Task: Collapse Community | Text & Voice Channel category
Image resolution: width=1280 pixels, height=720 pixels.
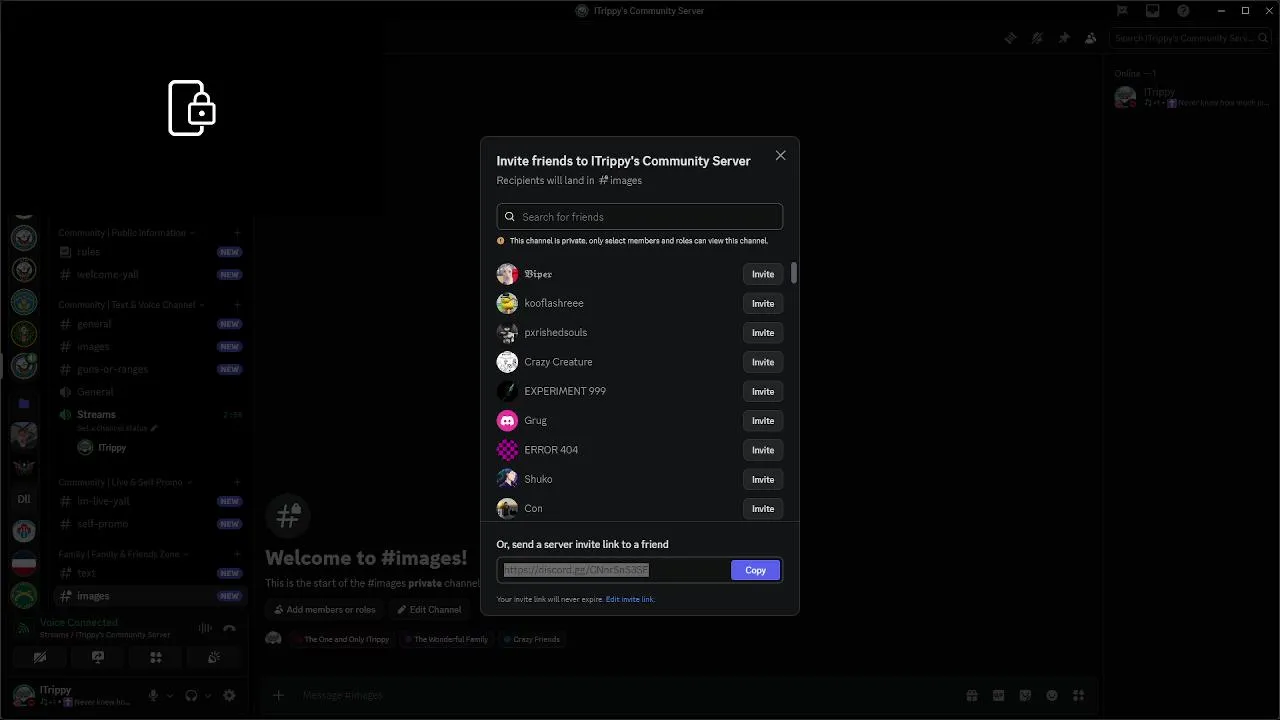Action: point(131,305)
